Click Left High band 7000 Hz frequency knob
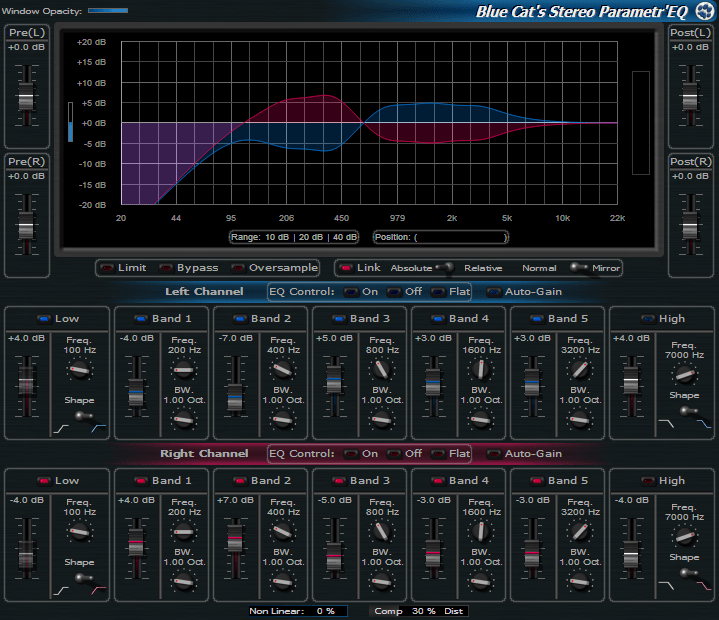This screenshot has height=620, width=719. pyautogui.click(x=685, y=375)
